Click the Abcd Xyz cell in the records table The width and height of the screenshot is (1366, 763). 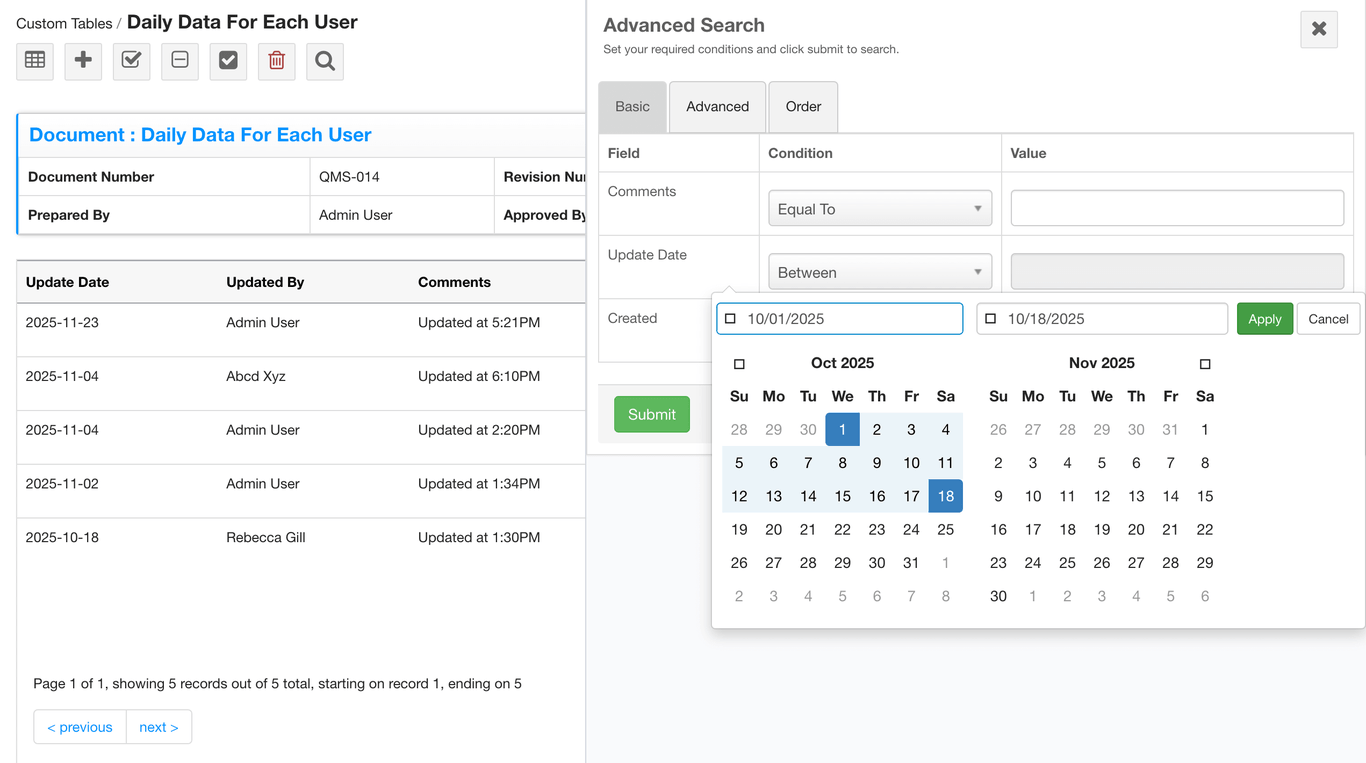(x=256, y=377)
